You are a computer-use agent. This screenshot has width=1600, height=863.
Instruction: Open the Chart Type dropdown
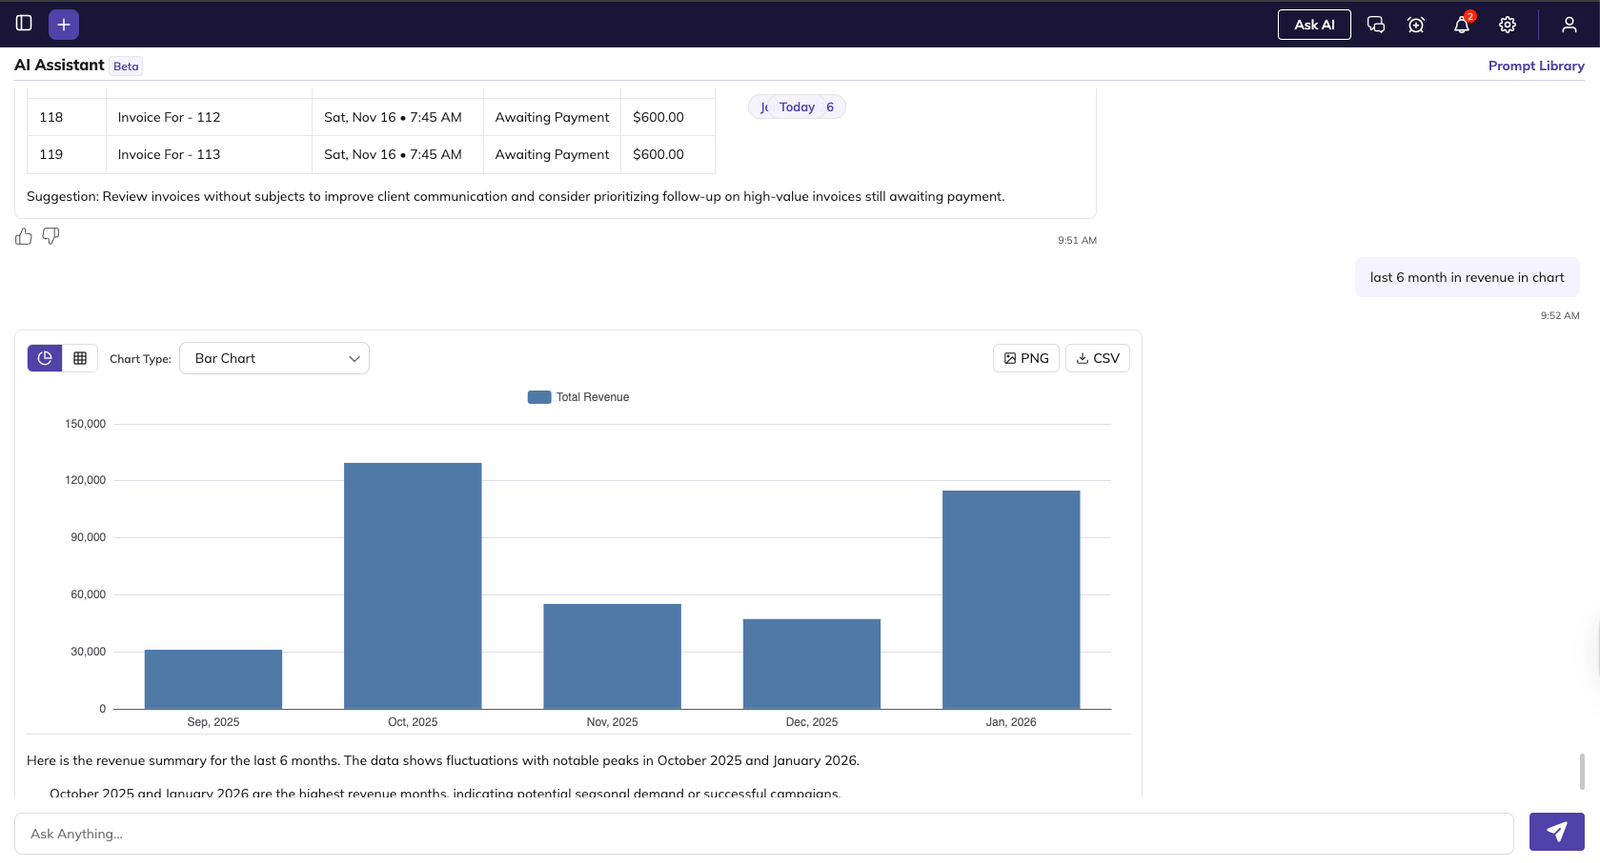coord(273,358)
